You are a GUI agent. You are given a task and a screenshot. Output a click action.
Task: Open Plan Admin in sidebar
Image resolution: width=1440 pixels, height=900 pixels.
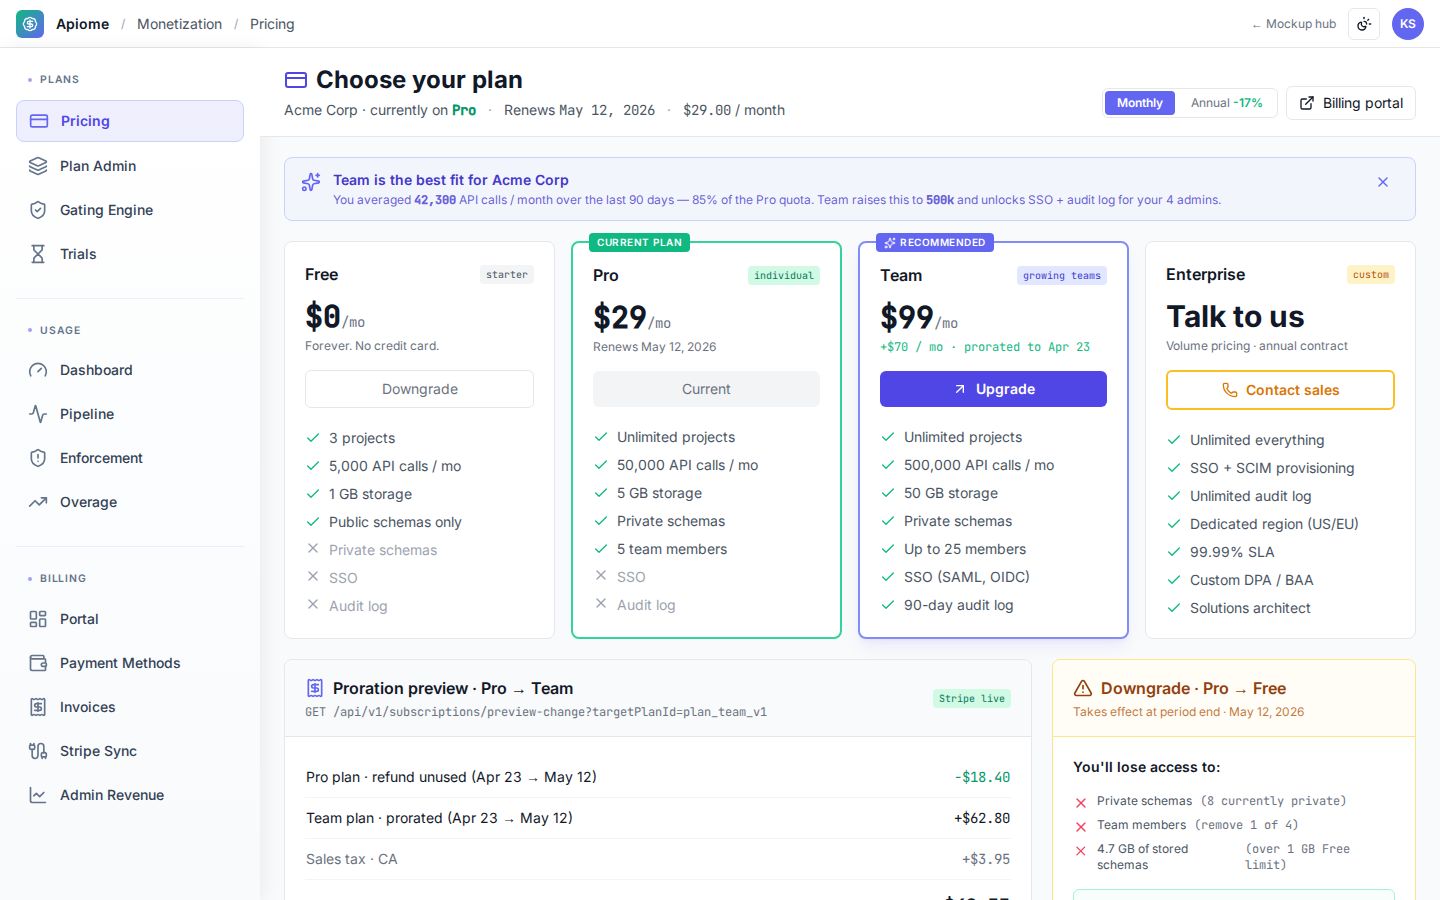pos(130,166)
